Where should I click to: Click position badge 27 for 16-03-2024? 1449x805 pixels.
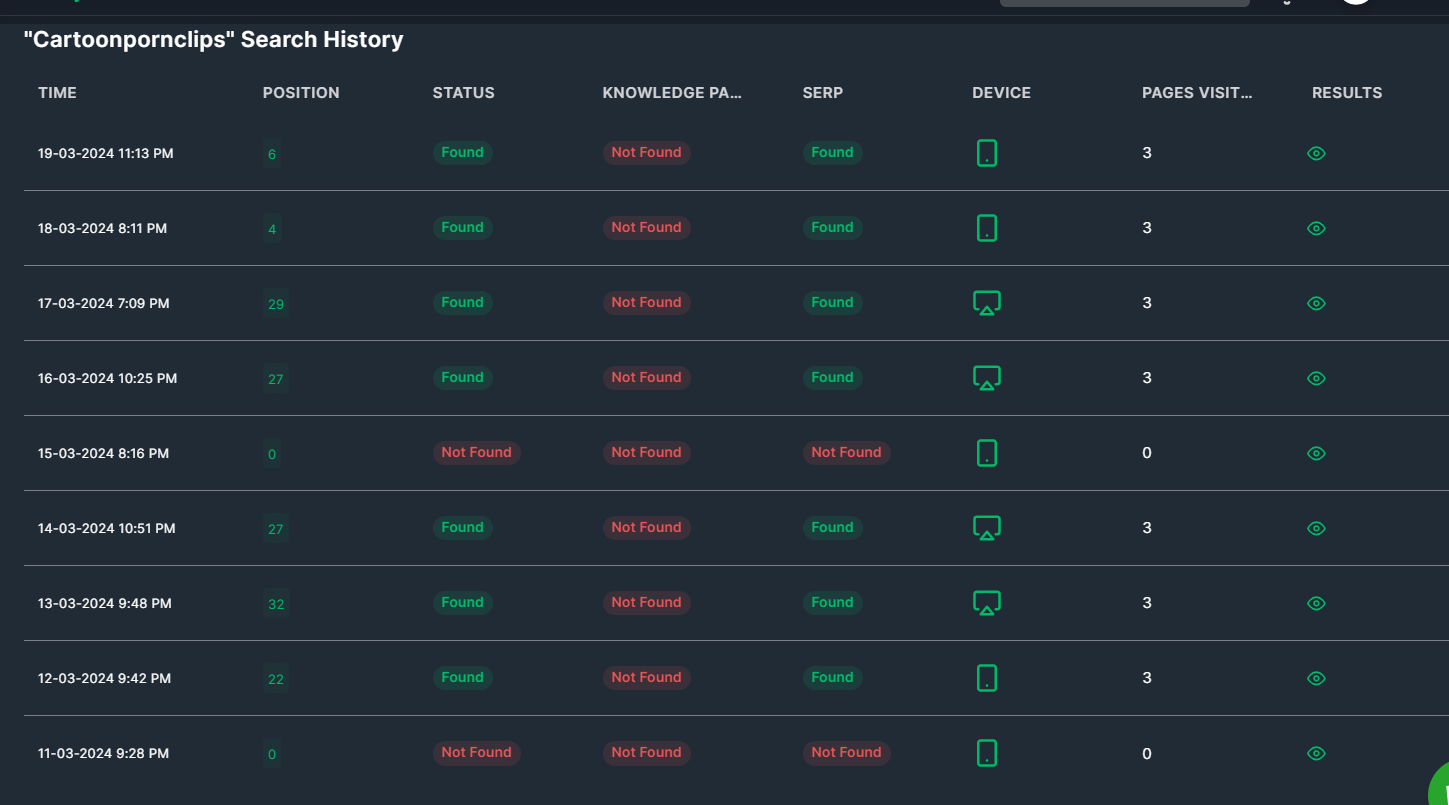[276, 379]
